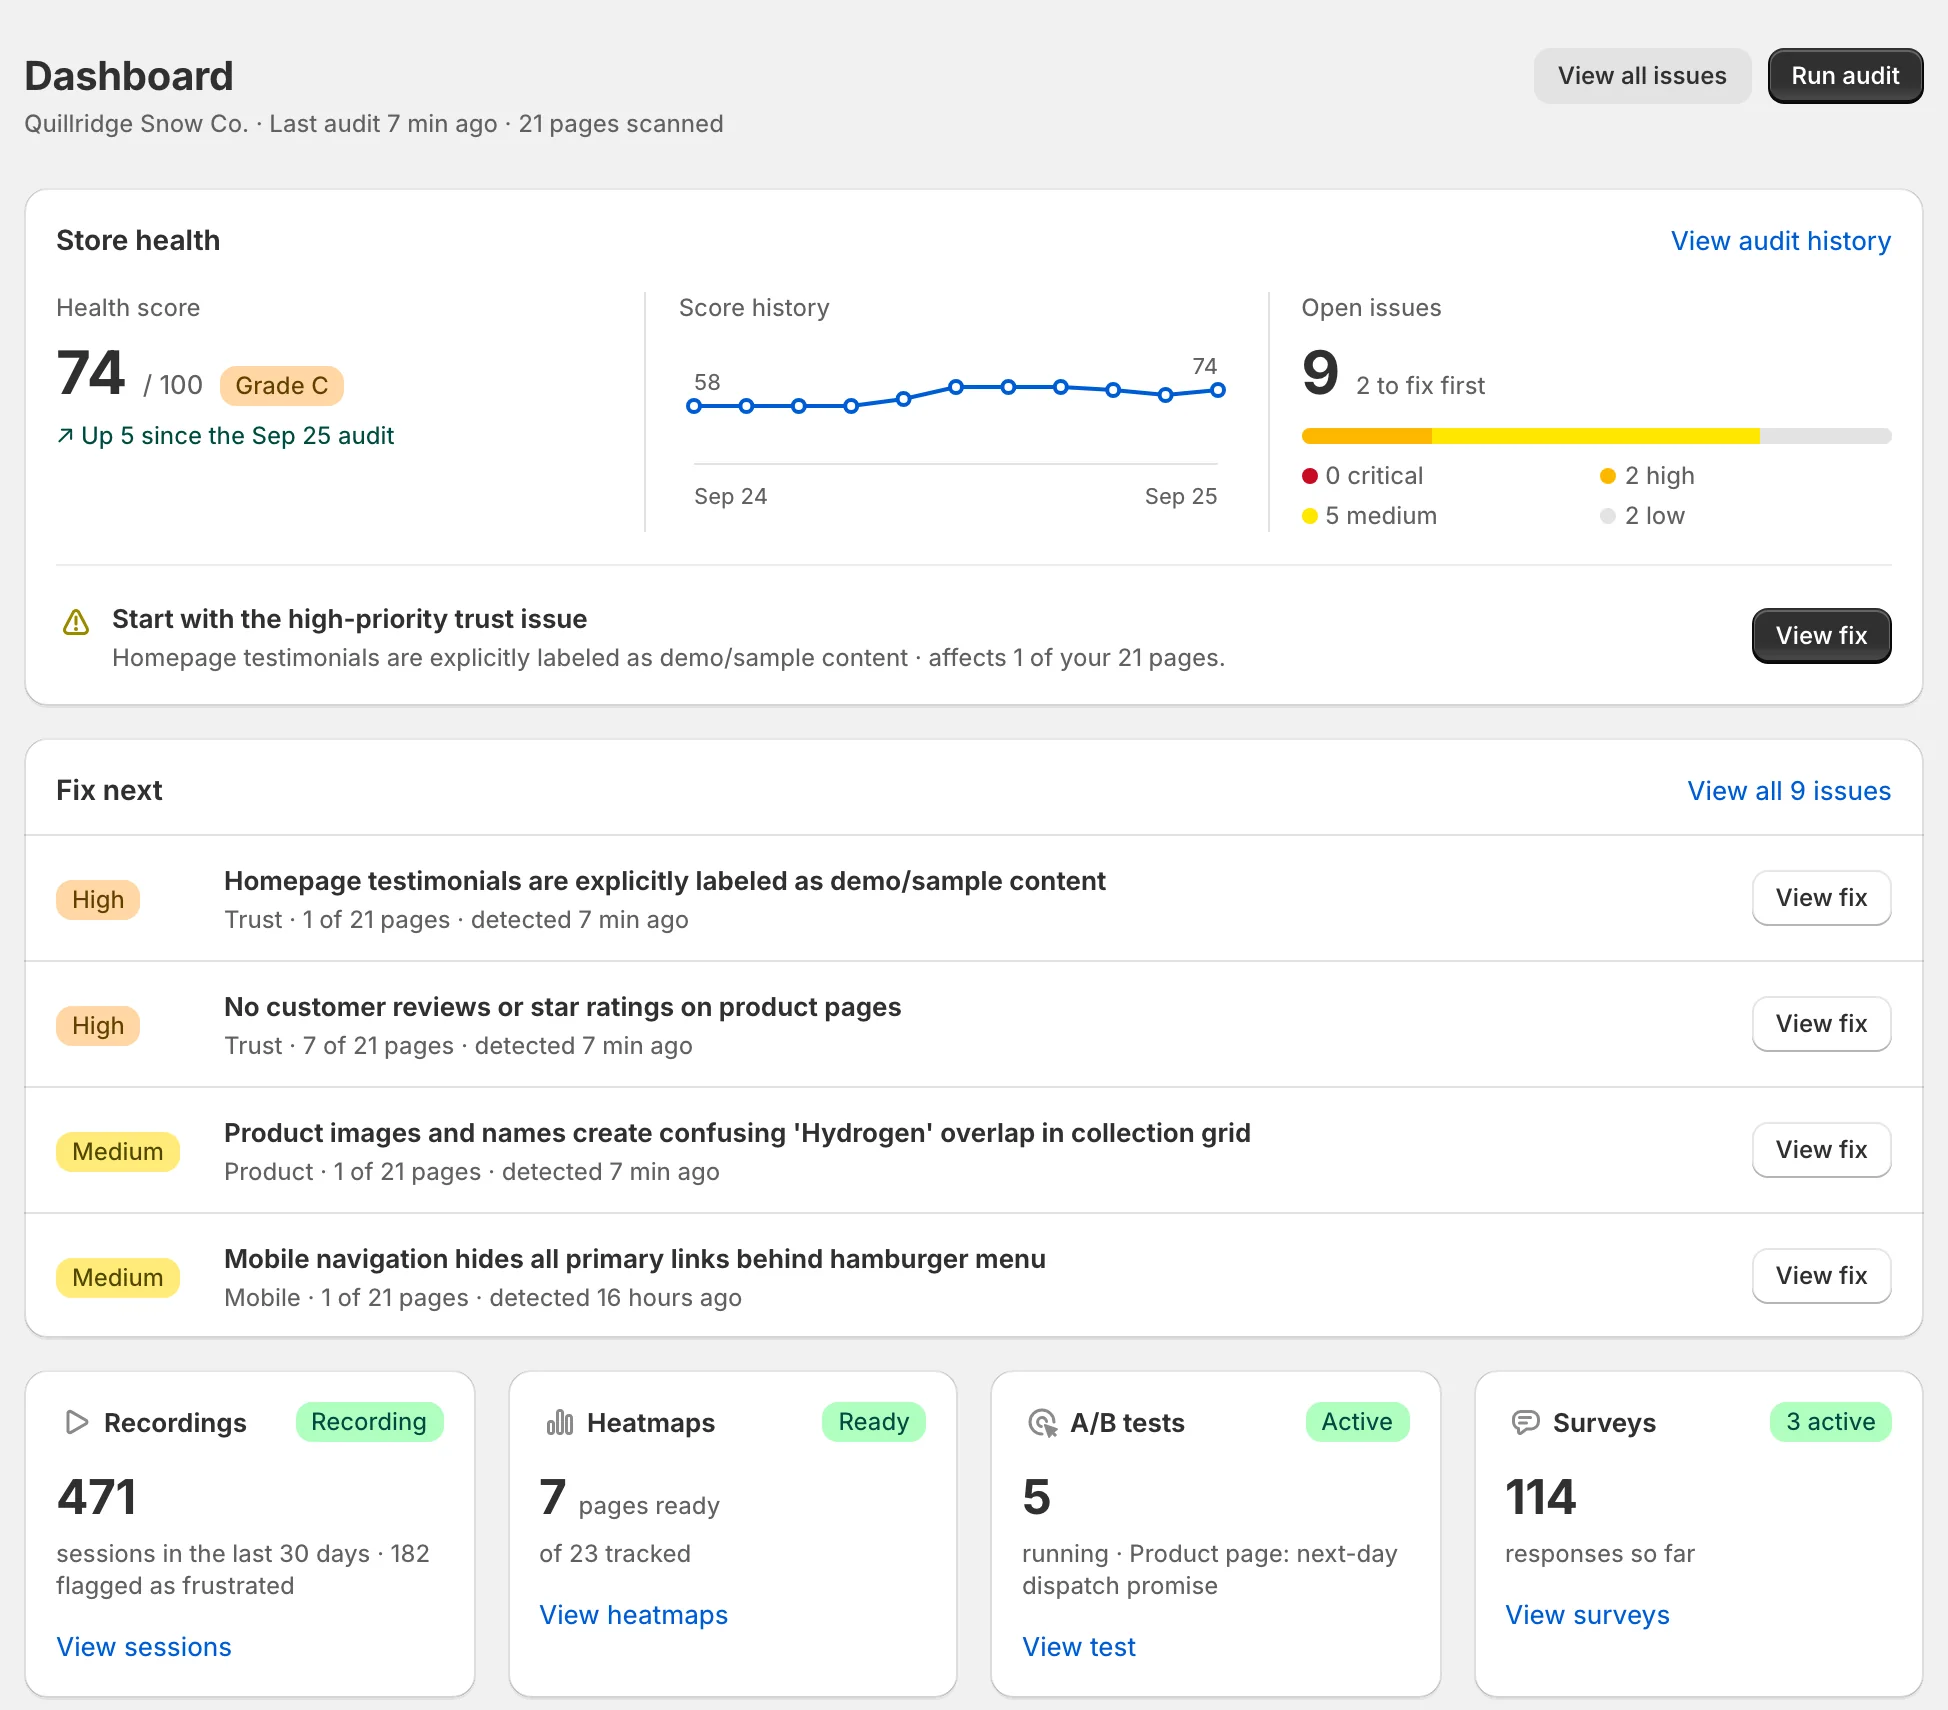The height and width of the screenshot is (1710, 1948).
Task: Click the Grade C badge
Action: click(282, 386)
